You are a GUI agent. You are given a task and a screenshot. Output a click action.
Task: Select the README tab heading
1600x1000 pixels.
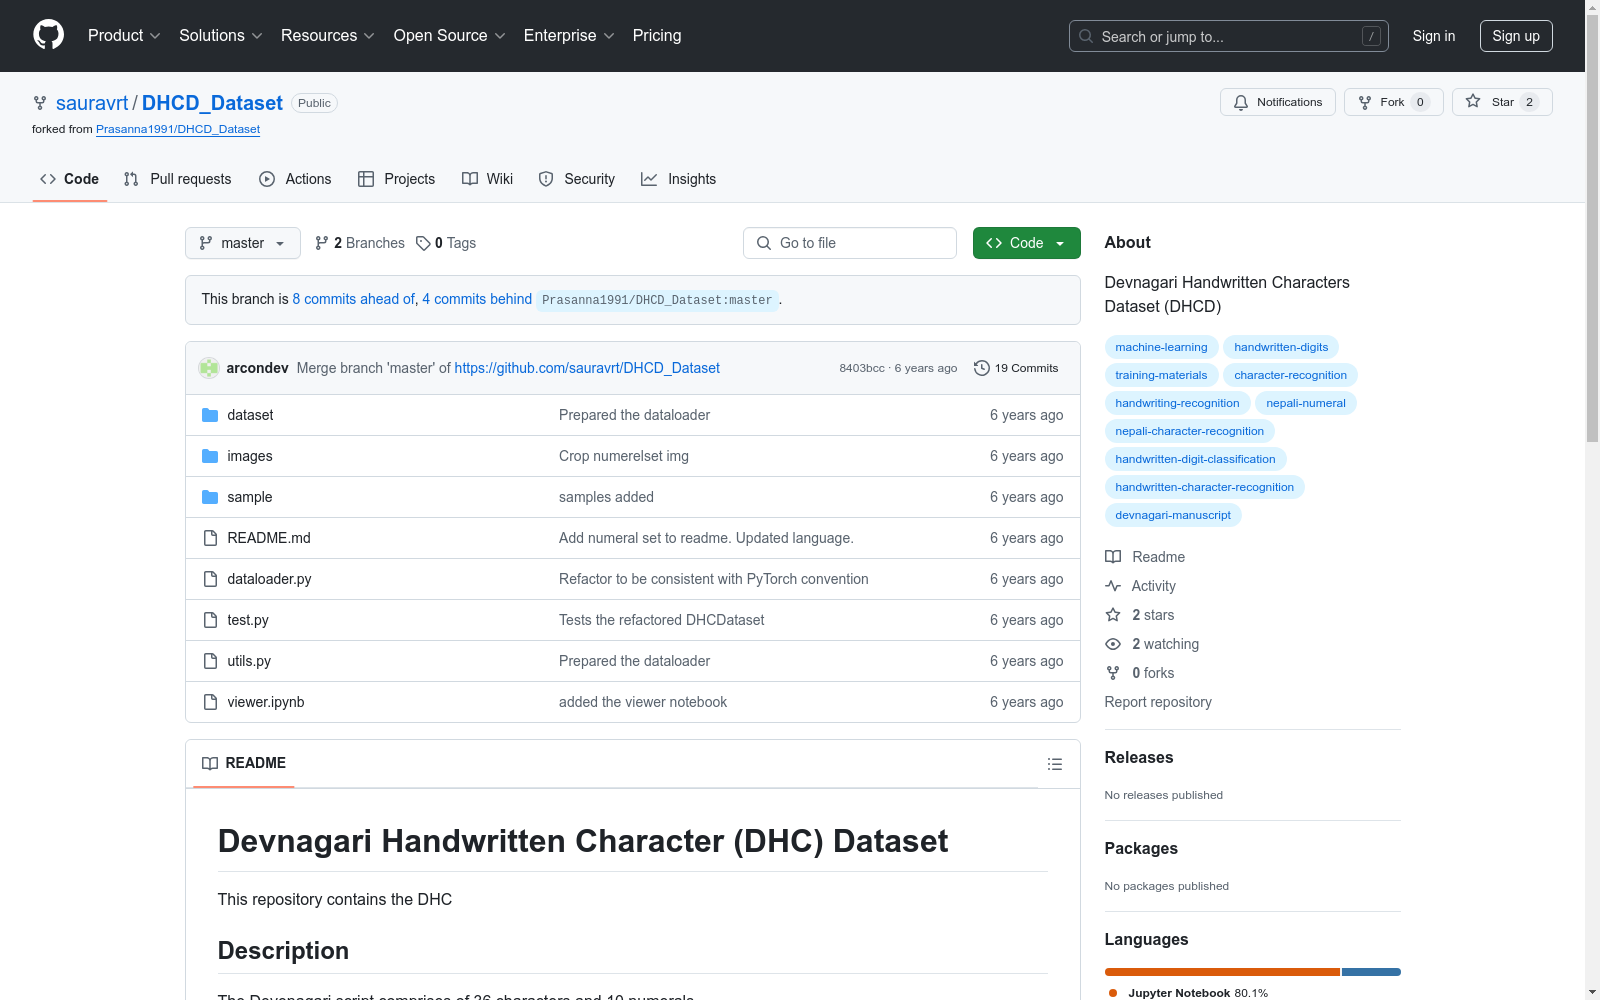[244, 763]
